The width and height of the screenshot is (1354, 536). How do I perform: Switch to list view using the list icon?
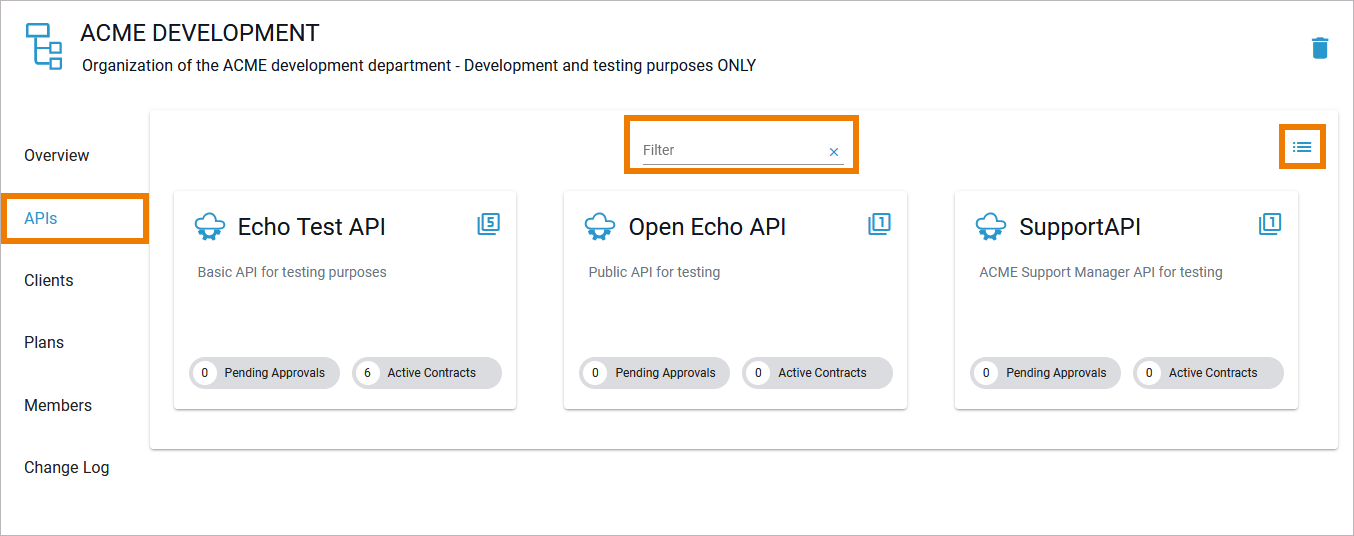click(x=1302, y=147)
